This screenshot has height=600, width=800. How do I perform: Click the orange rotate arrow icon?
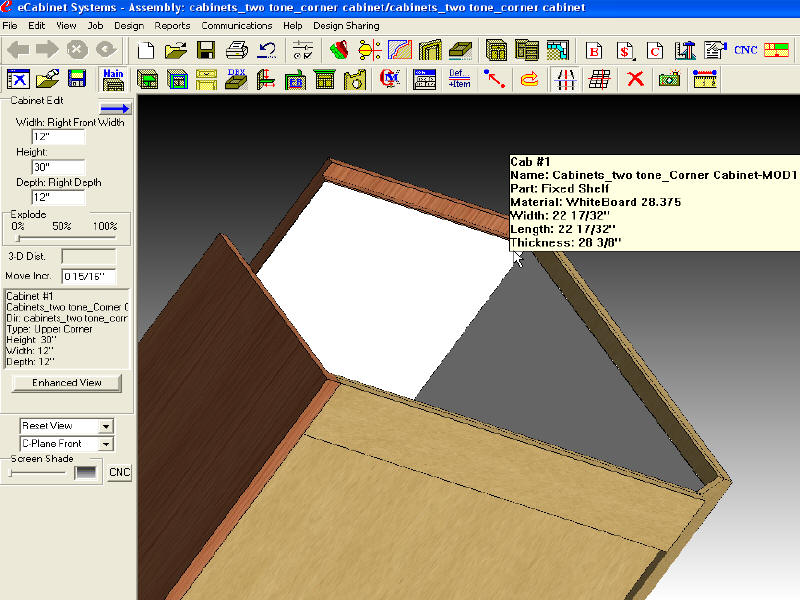coord(529,80)
